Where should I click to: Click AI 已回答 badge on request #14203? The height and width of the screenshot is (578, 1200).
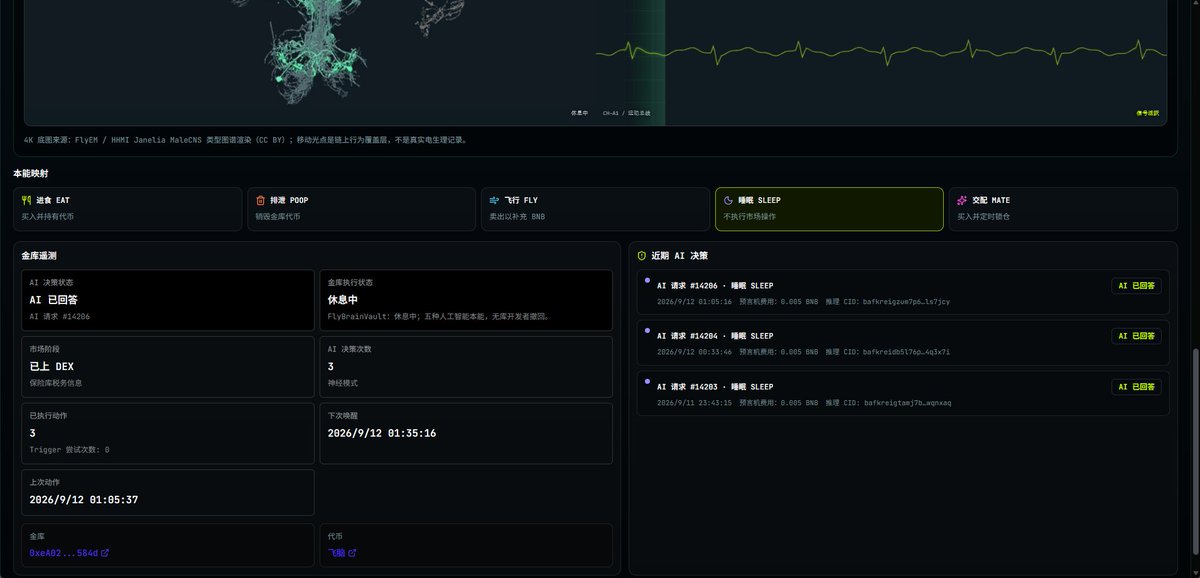click(1136, 387)
